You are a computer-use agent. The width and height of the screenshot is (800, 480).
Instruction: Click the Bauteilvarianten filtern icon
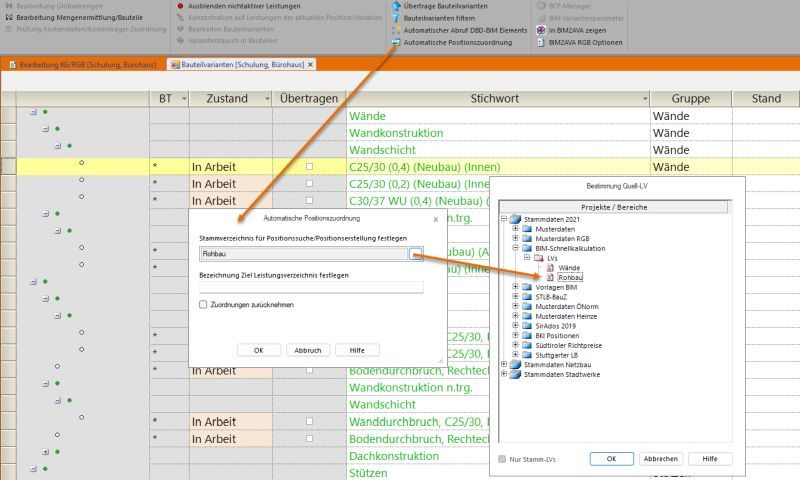395,18
